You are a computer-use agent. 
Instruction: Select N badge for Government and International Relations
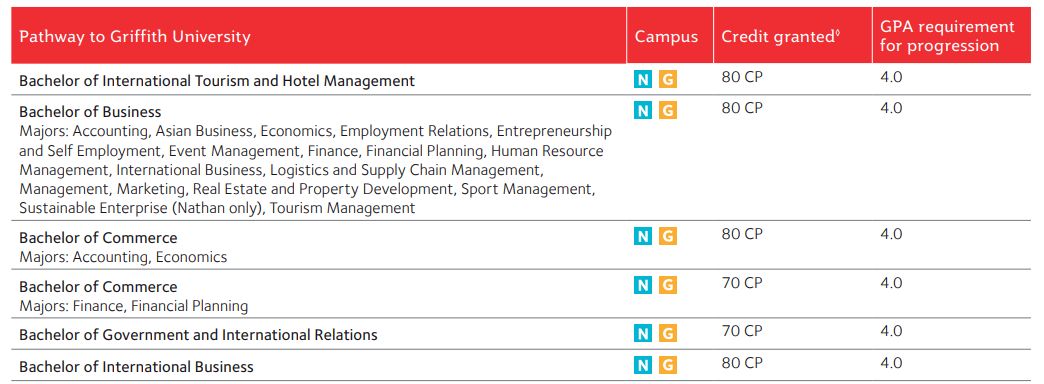[x=643, y=333]
